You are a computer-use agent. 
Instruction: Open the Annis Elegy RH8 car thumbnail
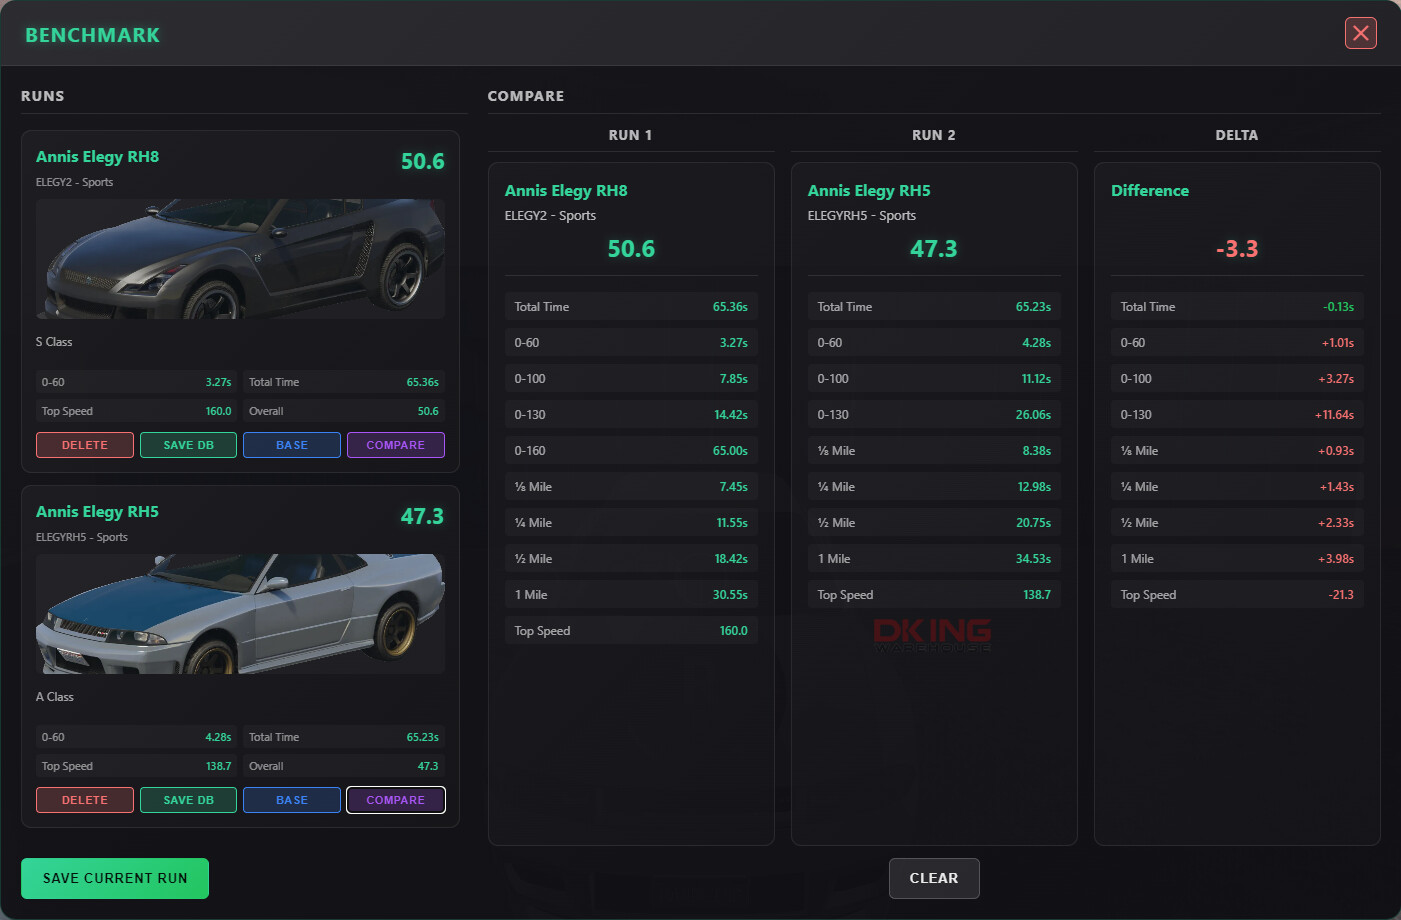tap(240, 259)
